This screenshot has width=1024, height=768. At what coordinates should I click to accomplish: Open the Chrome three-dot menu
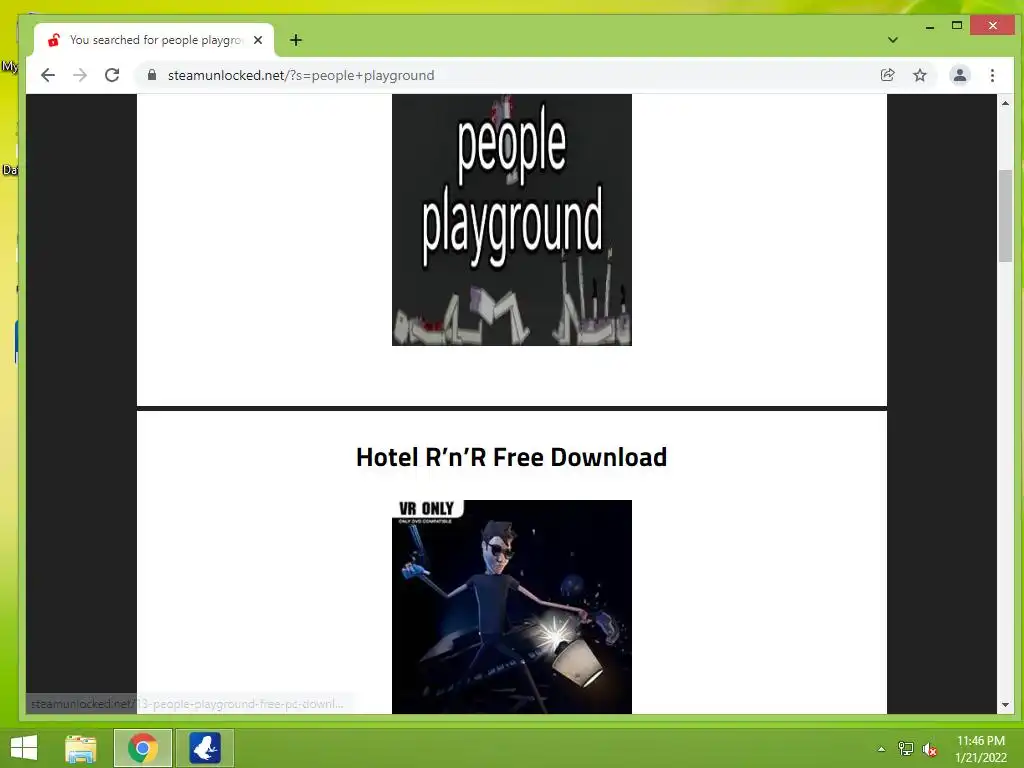coord(992,75)
